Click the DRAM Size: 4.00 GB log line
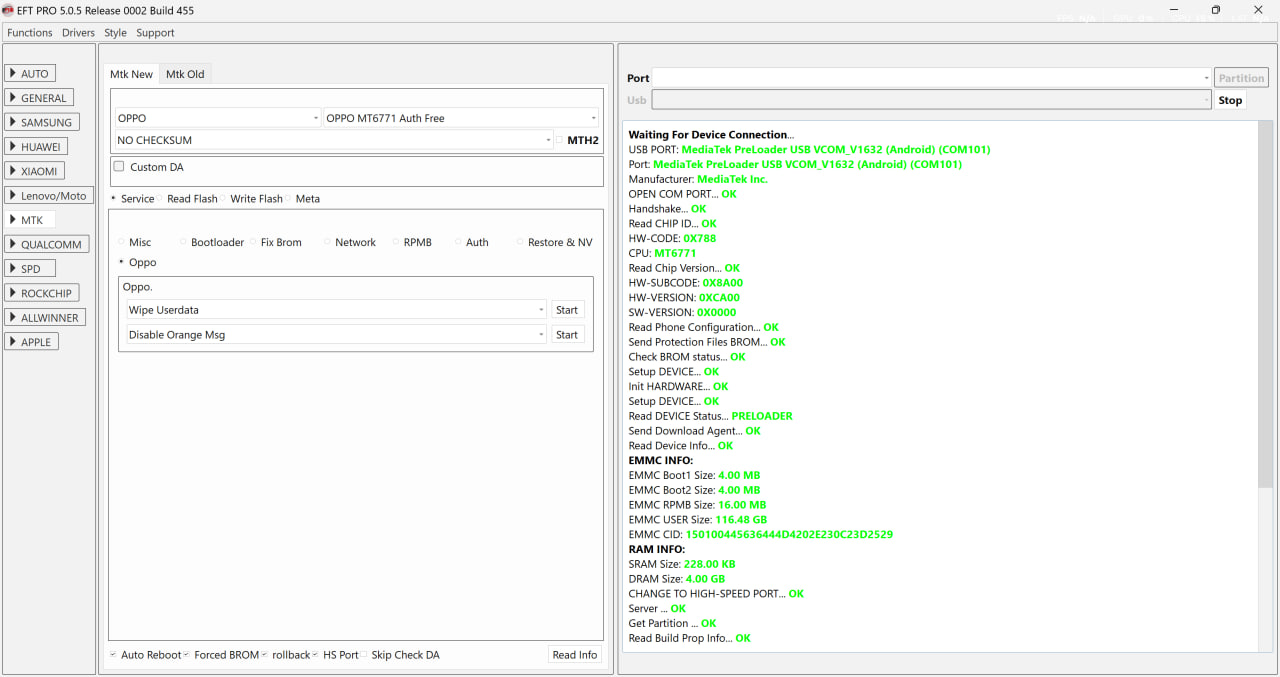The height and width of the screenshot is (677, 1280). (x=677, y=579)
